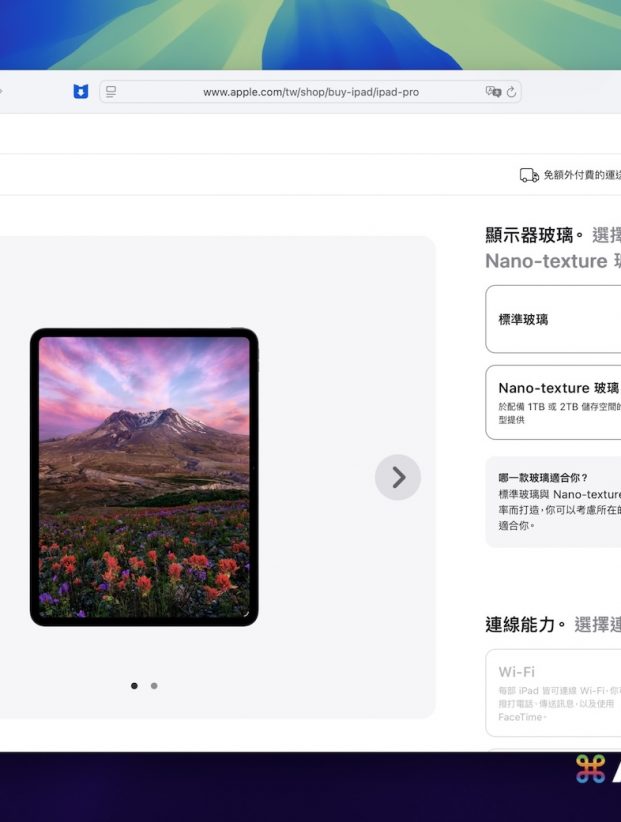Click the blue shield extension icon
Screen dimensions: 621x822
pyautogui.click(x=80, y=92)
